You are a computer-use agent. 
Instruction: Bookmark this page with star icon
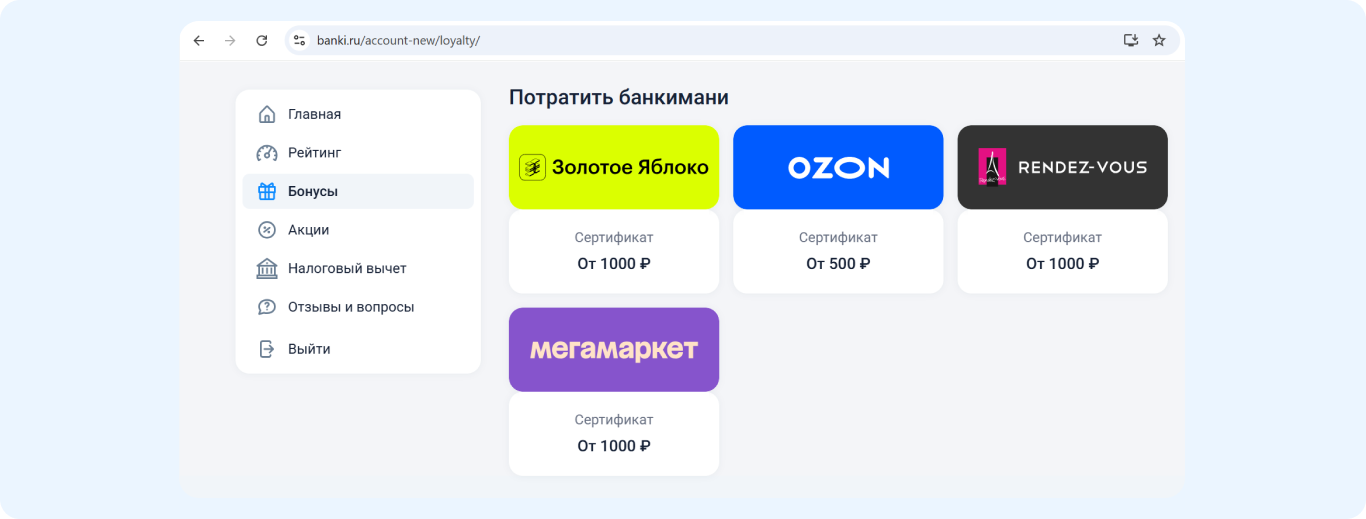(1159, 41)
